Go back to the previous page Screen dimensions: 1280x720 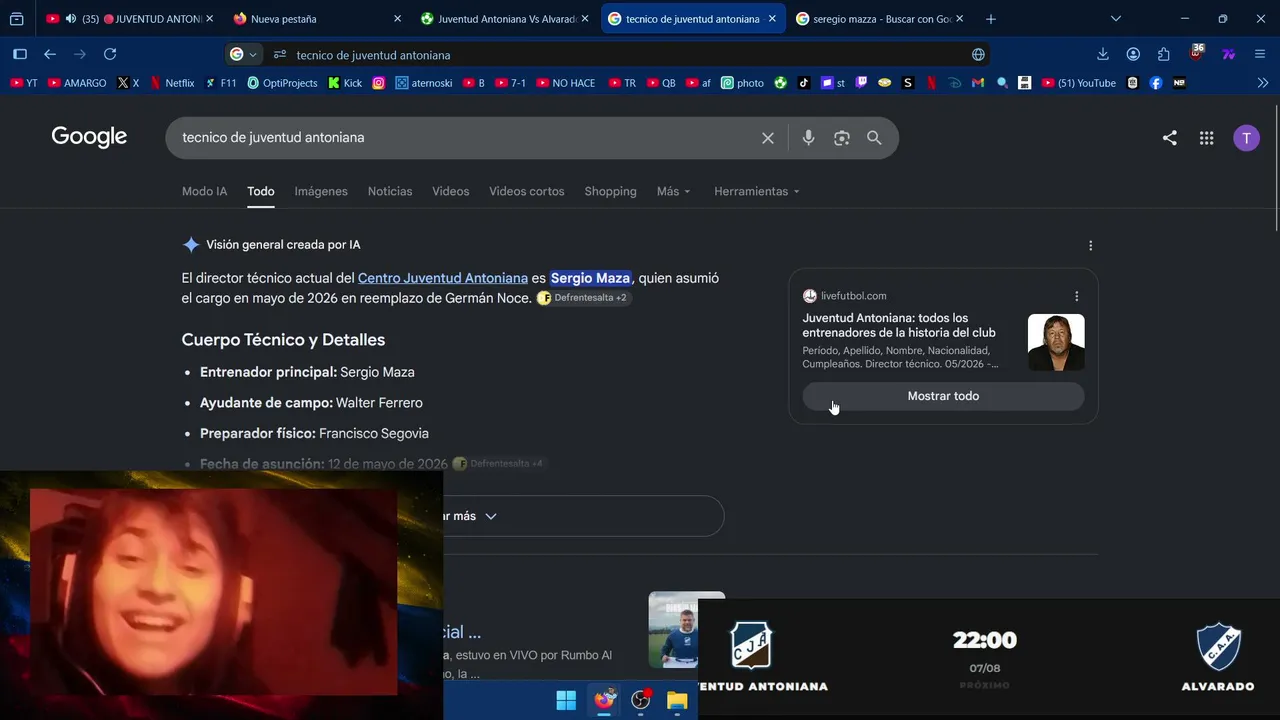point(50,55)
